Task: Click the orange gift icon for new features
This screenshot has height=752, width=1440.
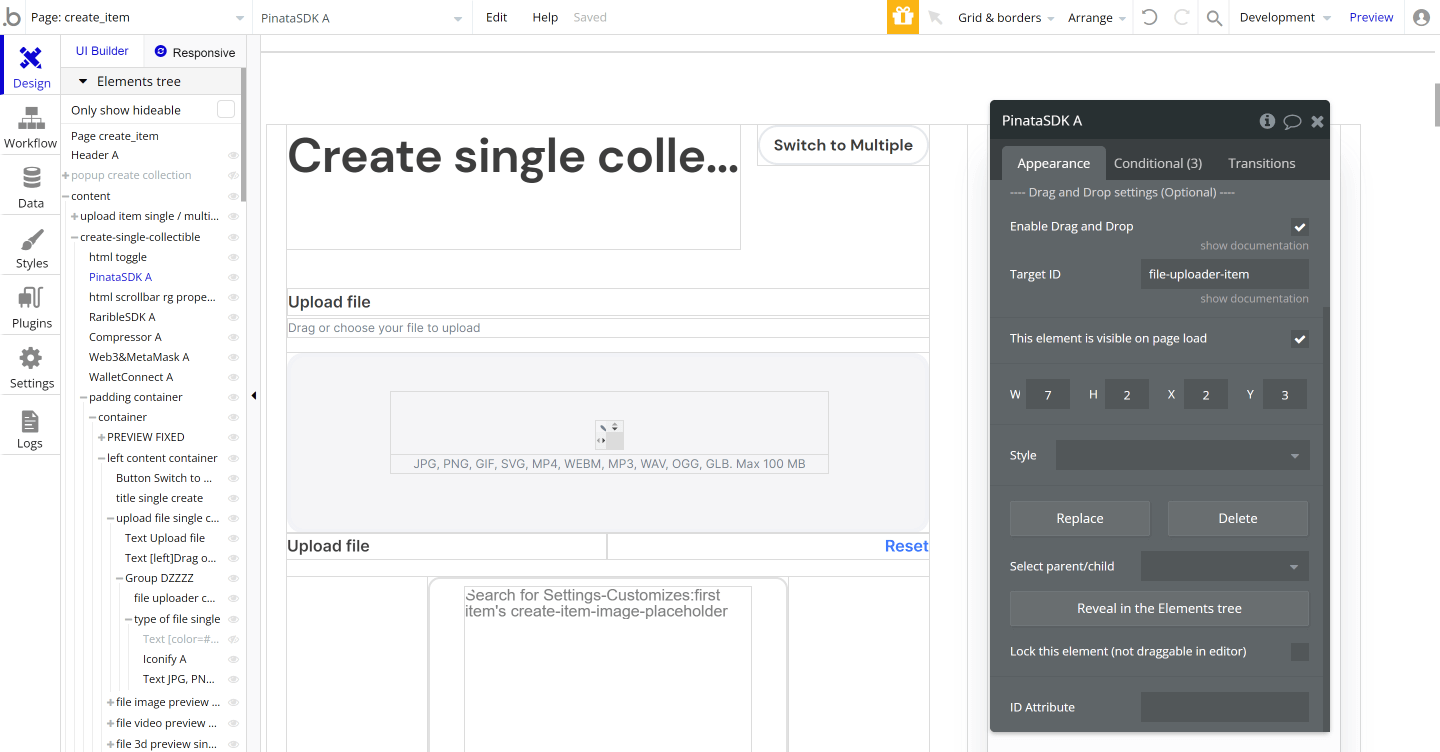Action: pyautogui.click(x=902, y=17)
